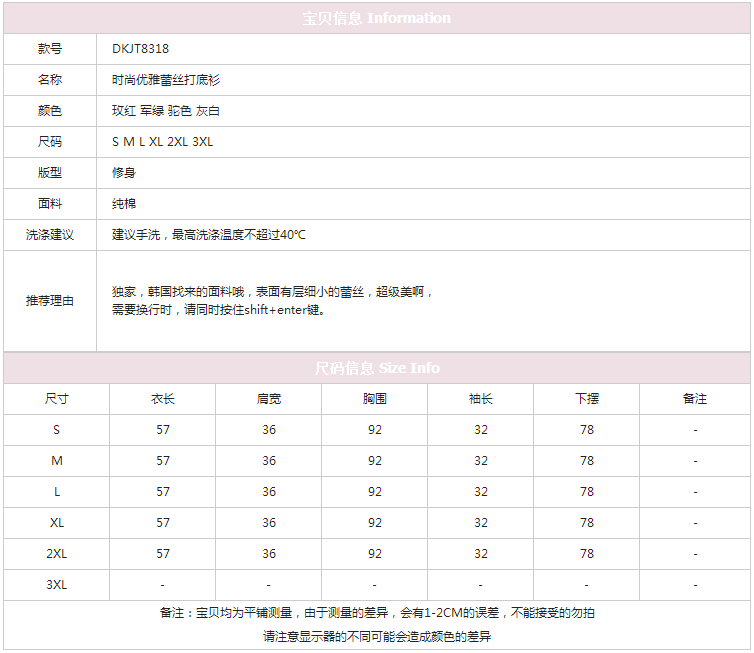Click the 袖长 value 32 in row S
Viewport: 754px width, 653px height.
(x=481, y=430)
